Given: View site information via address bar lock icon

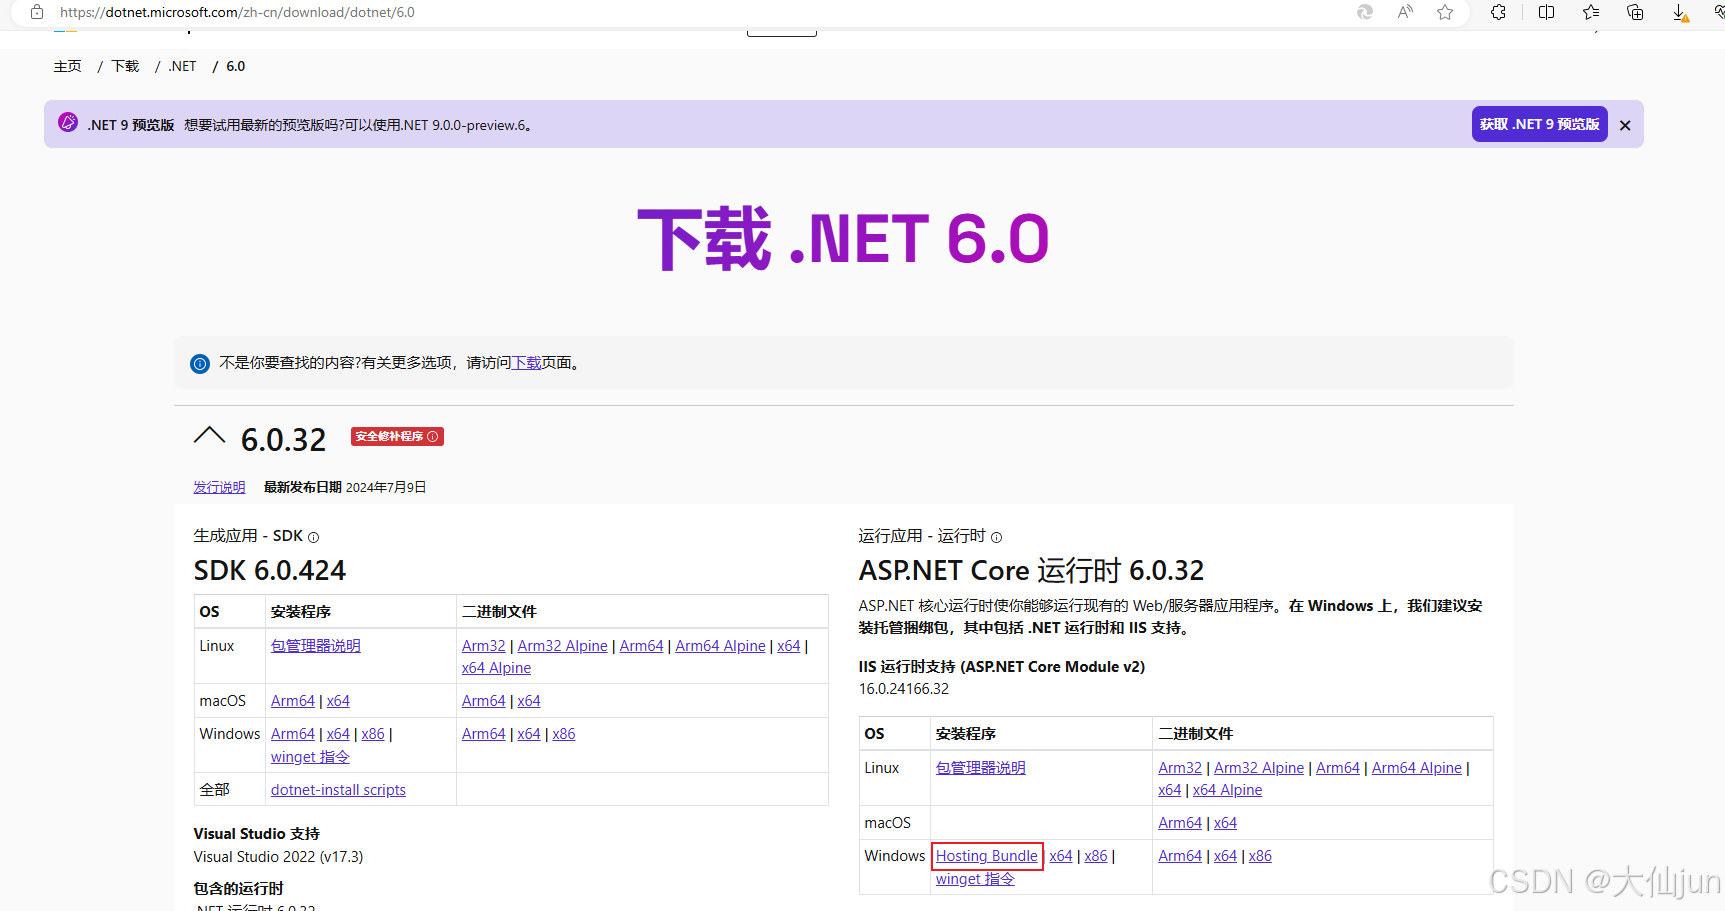Looking at the screenshot, I should click(36, 12).
